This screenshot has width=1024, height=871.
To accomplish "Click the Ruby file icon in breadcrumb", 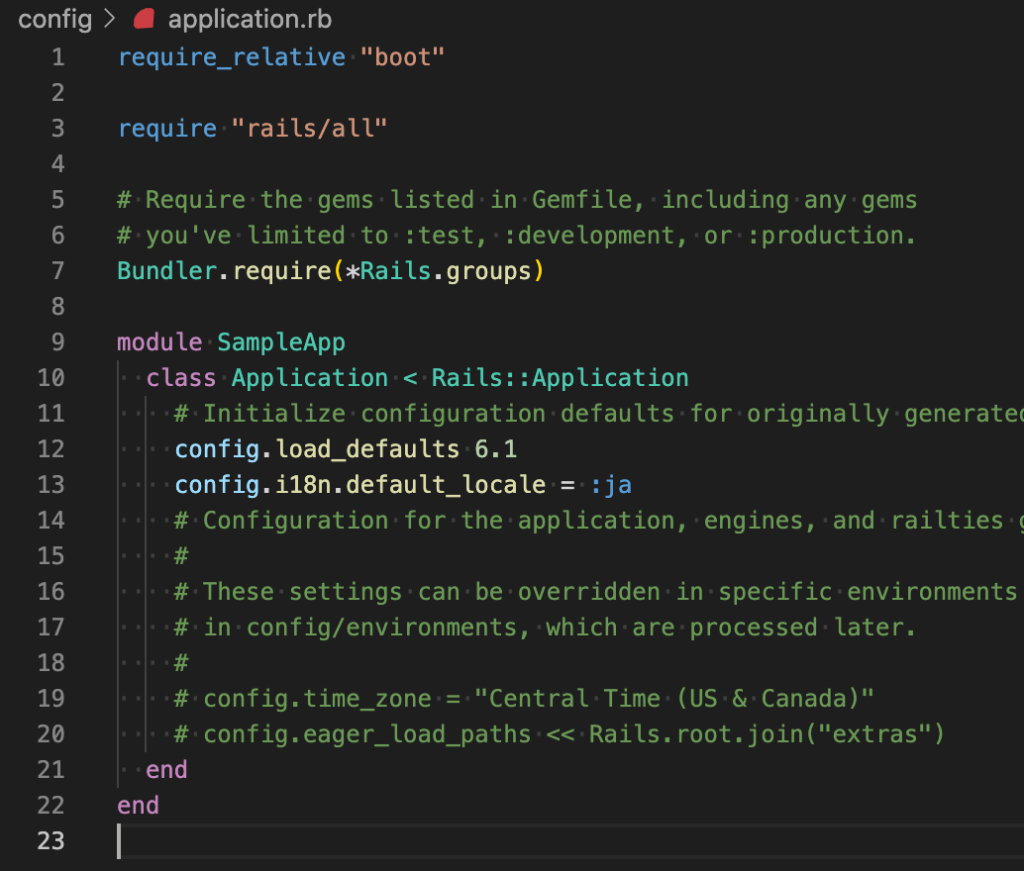I will point(144,19).
